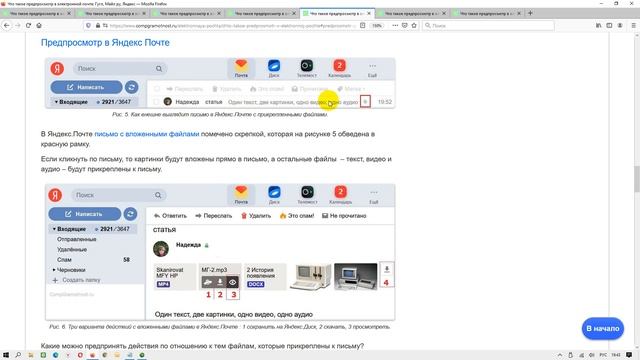Click Создать папку in figure 6
640x360 pixels.
[x=76, y=280]
